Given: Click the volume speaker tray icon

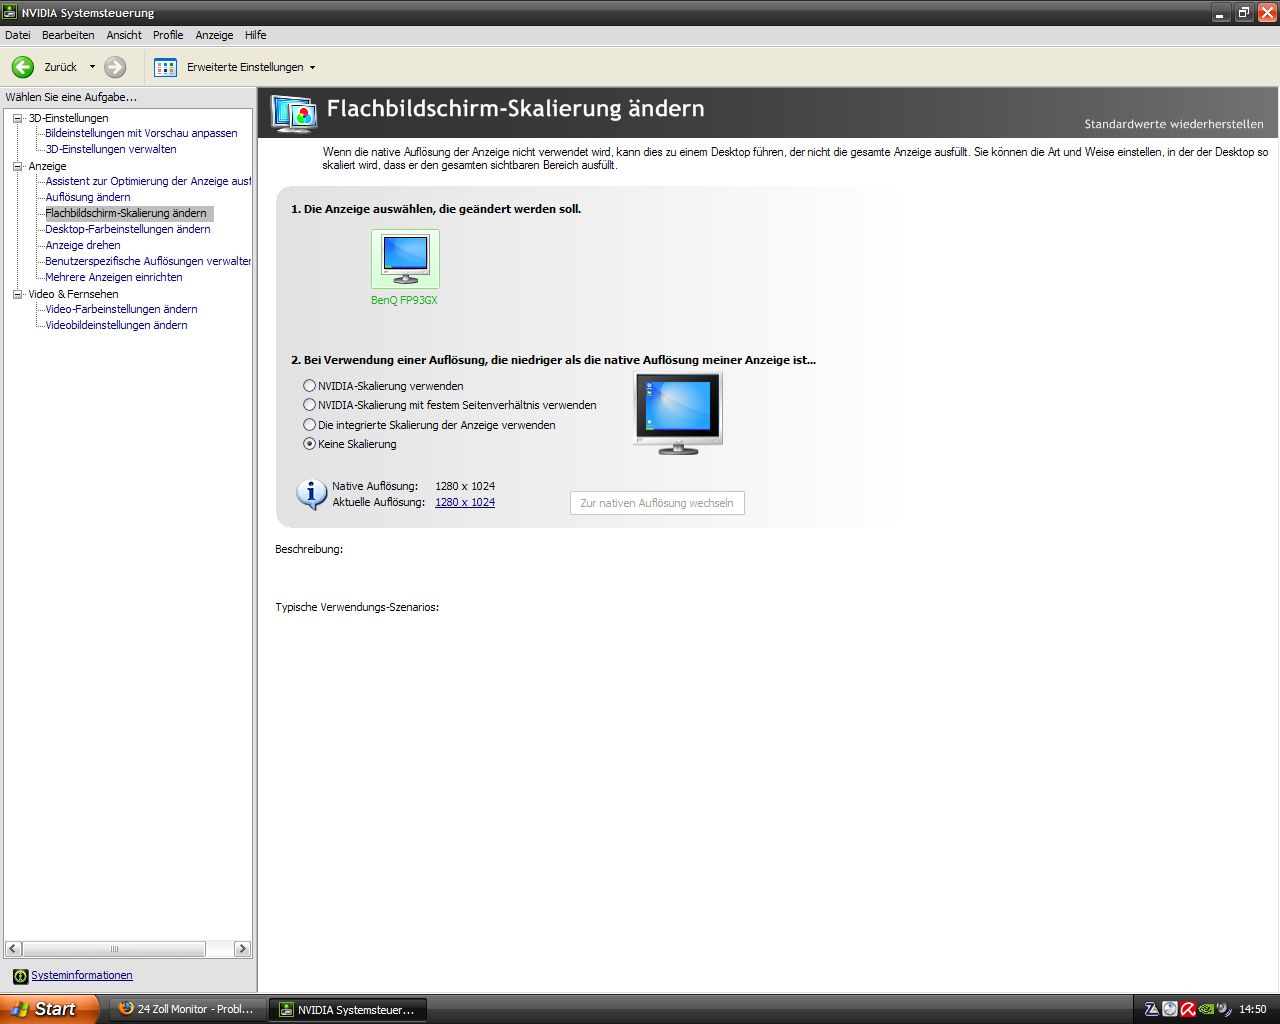Looking at the screenshot, I should [1224, 1009].
